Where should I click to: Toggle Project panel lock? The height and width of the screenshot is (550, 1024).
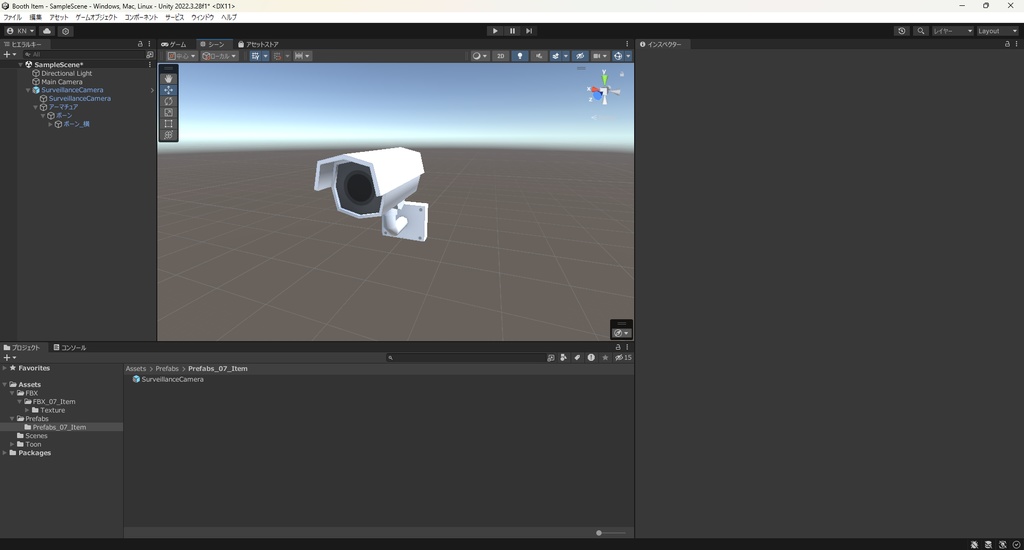[x=618, y=348]
